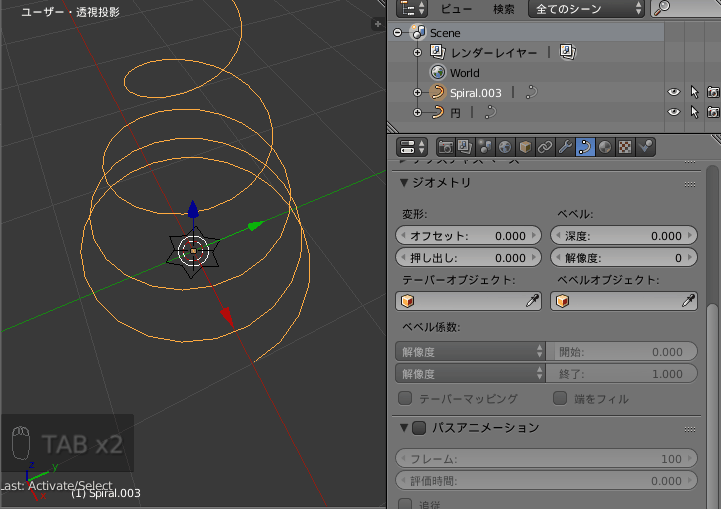
Task: Enable the パスアニメーション panel checkbox
Action: pyautogui.click(x=419, y=428)
